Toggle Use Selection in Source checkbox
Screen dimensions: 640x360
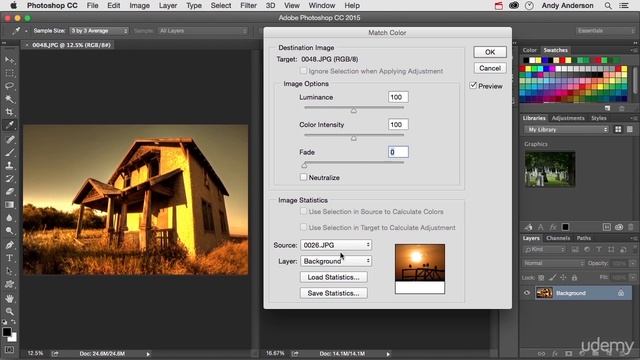click(x=303, y=211)
